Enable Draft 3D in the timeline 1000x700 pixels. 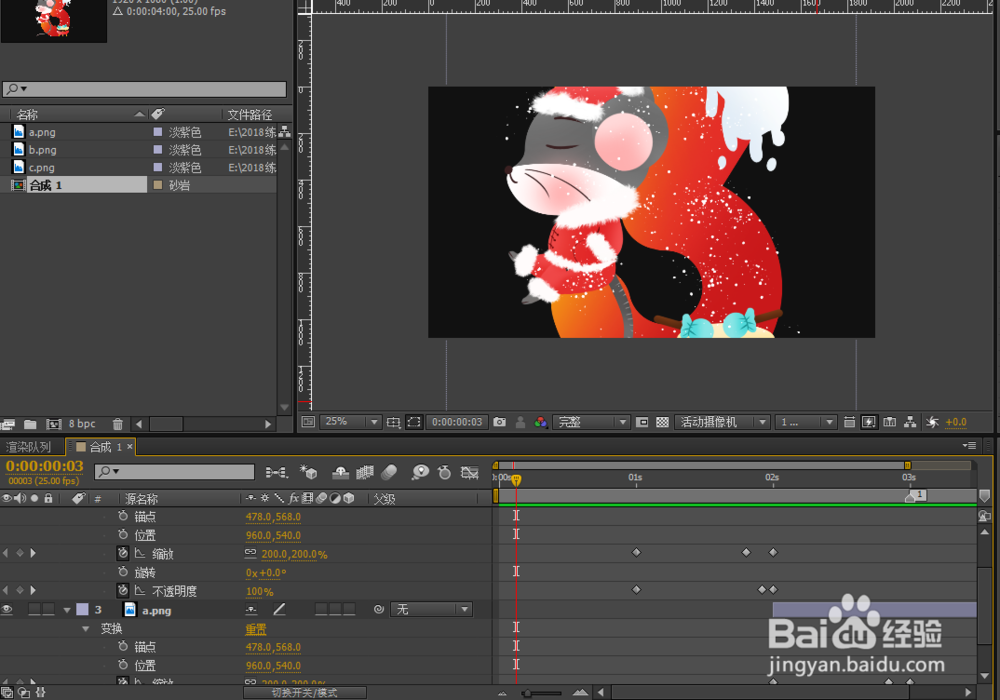[x=309, y=472]
